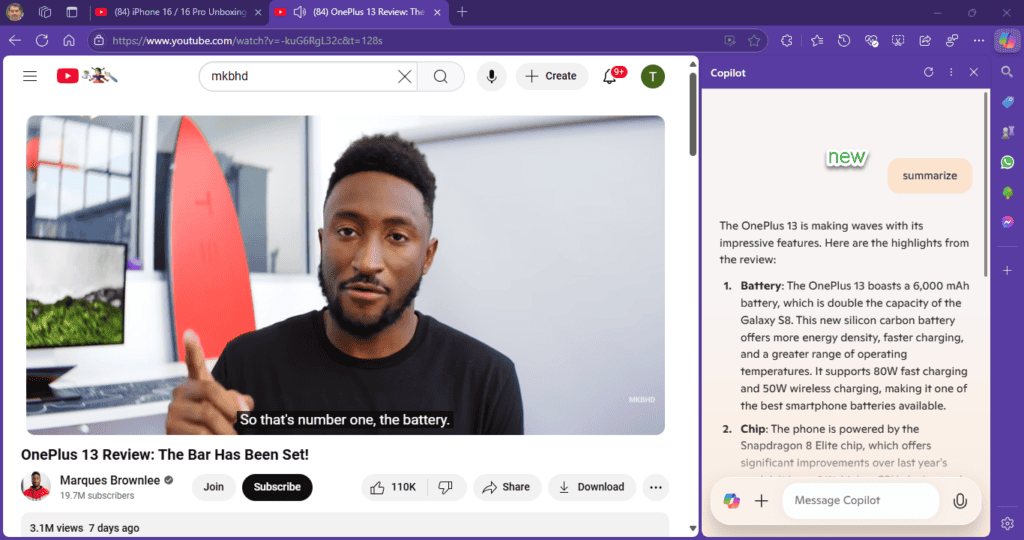
Task: Click the video player to pause
Action: click(345, 275)
